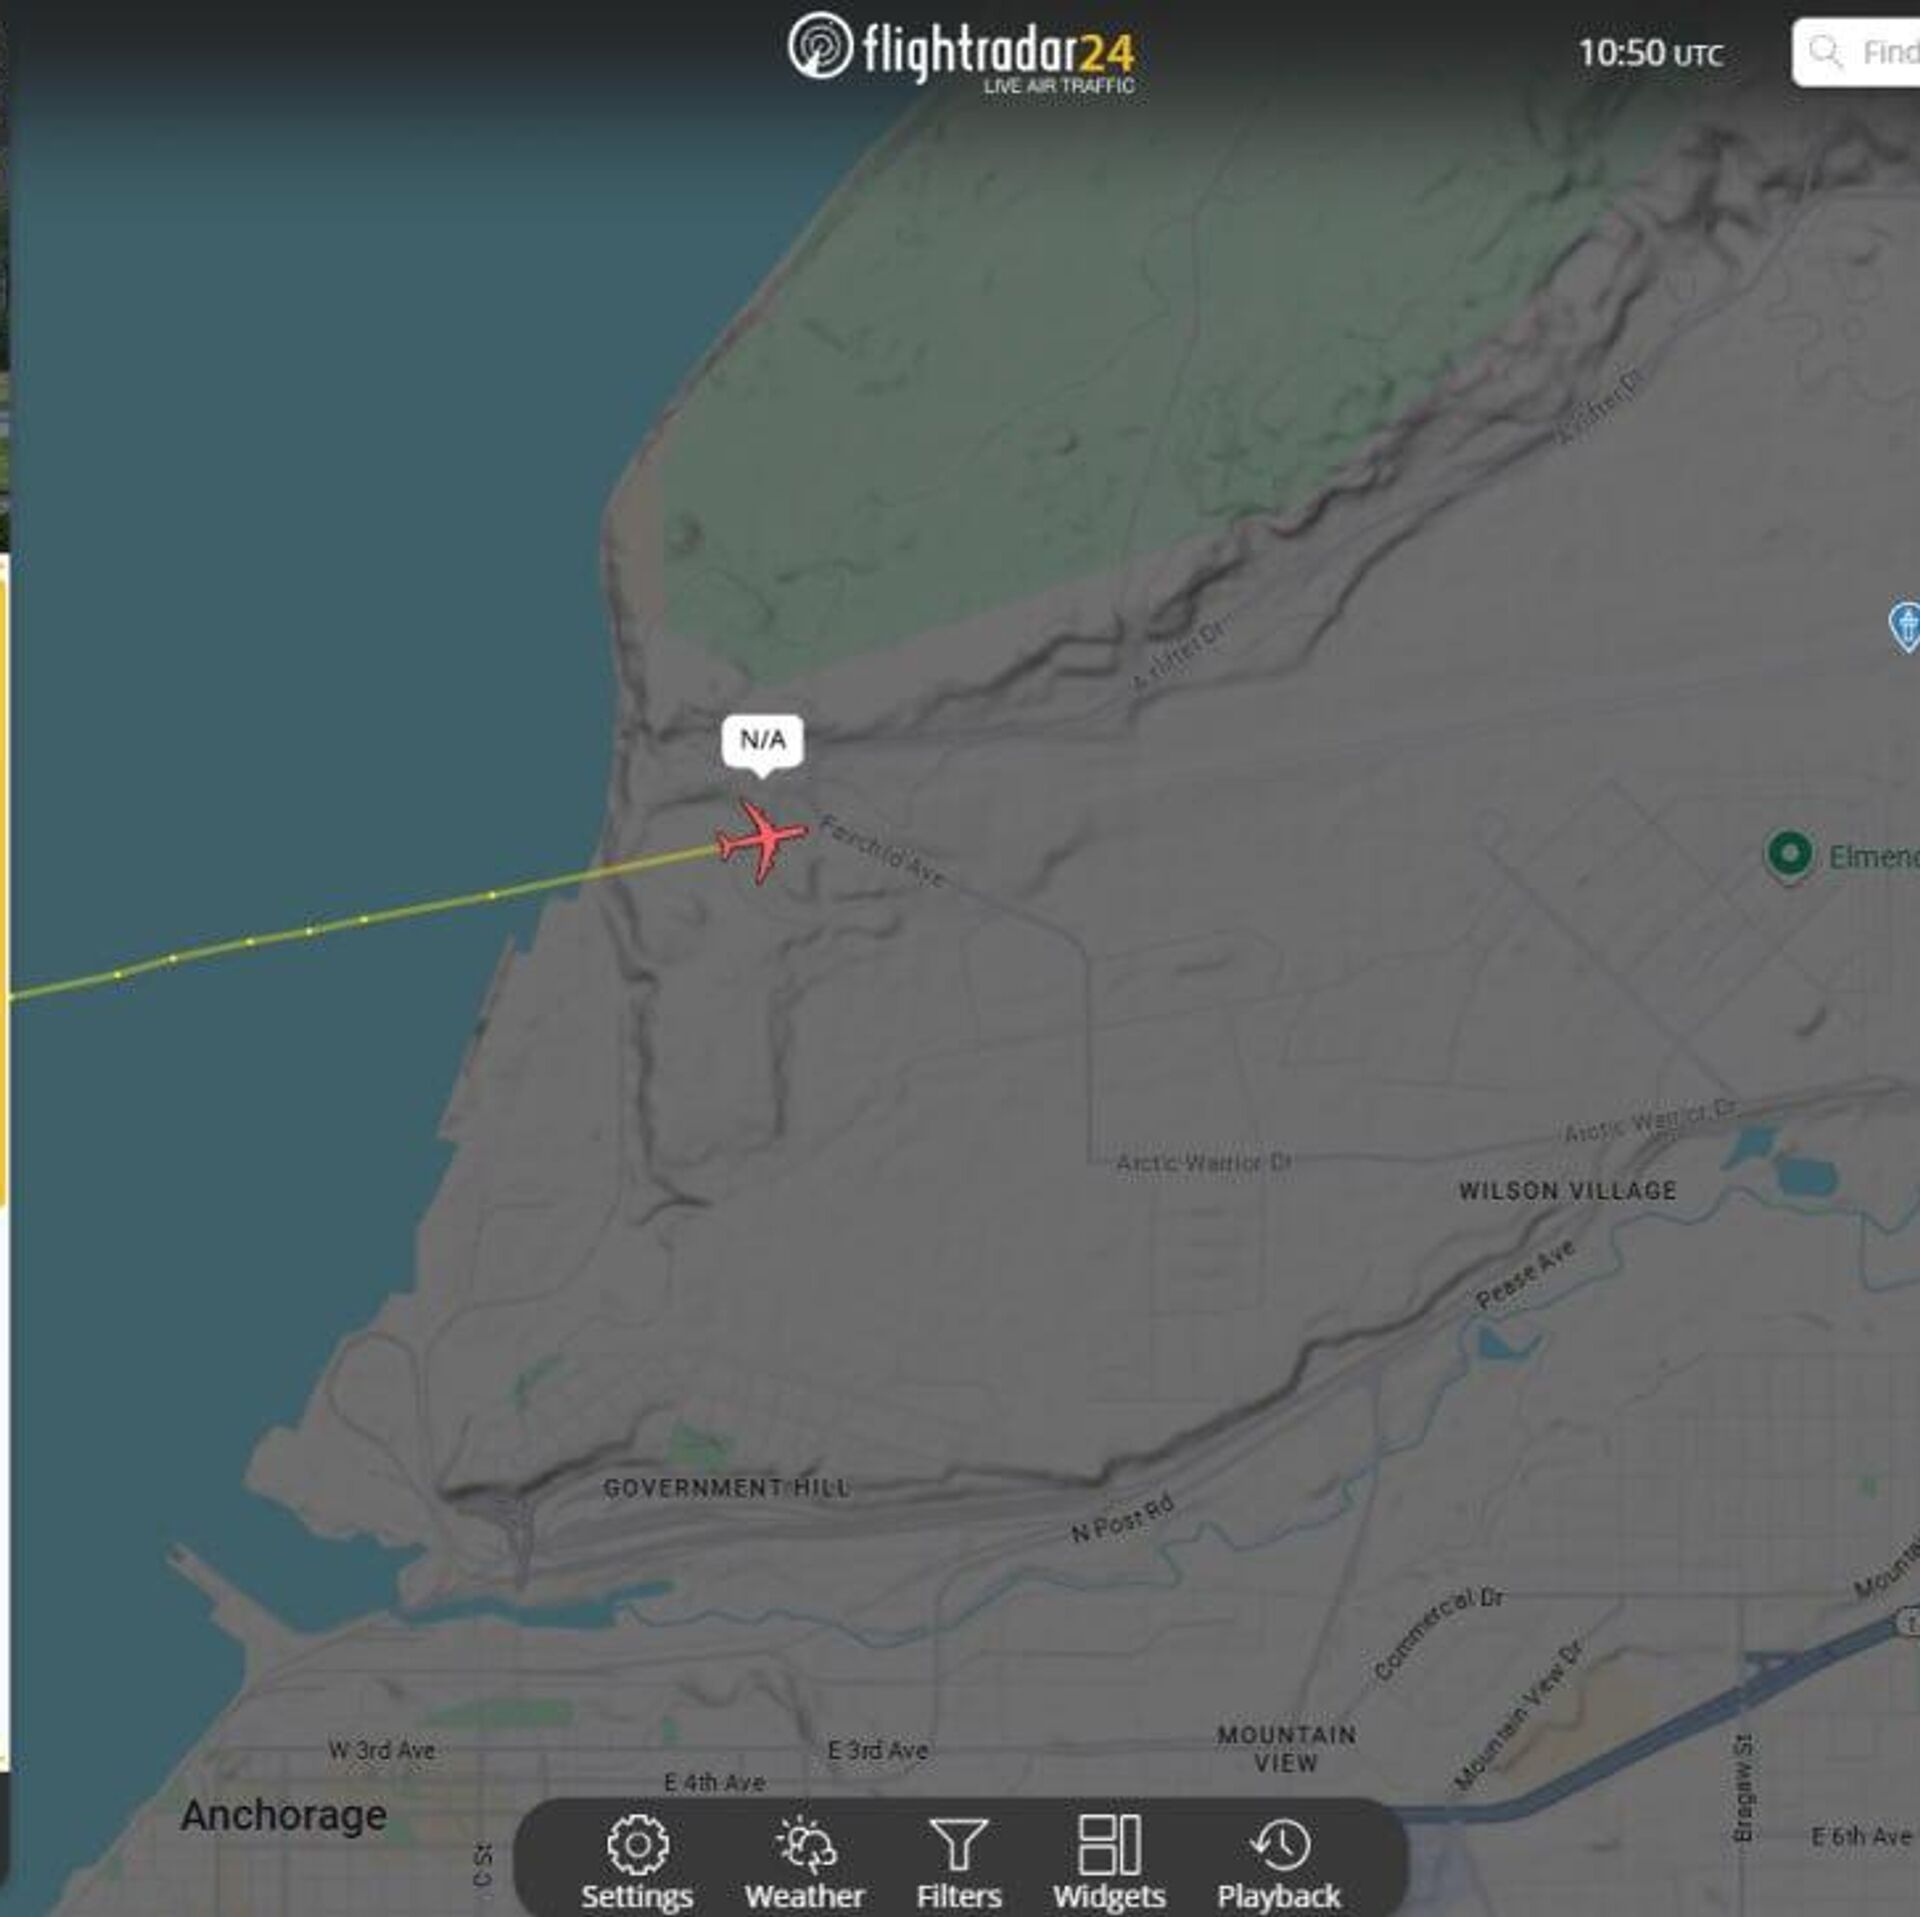Click the Wilson Village map label
This screenshot has height=1917, width=1920.
[1567, 1191]
